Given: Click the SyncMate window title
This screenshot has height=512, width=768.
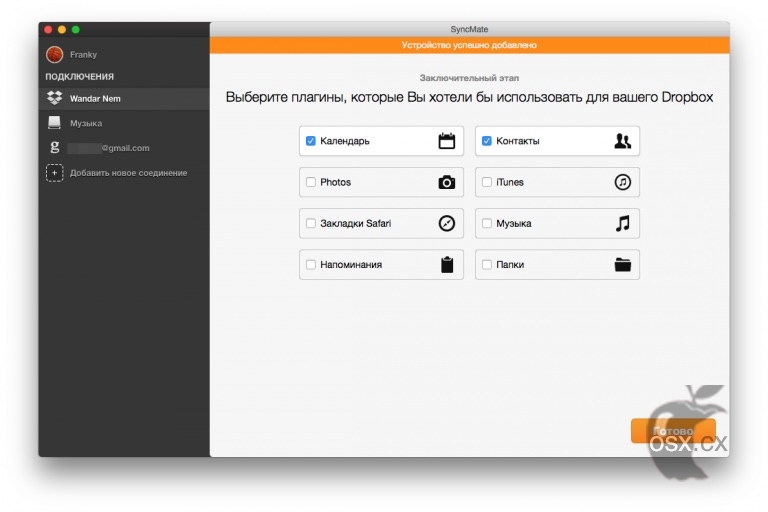Looking at the screenshot, I should [469, 29].
